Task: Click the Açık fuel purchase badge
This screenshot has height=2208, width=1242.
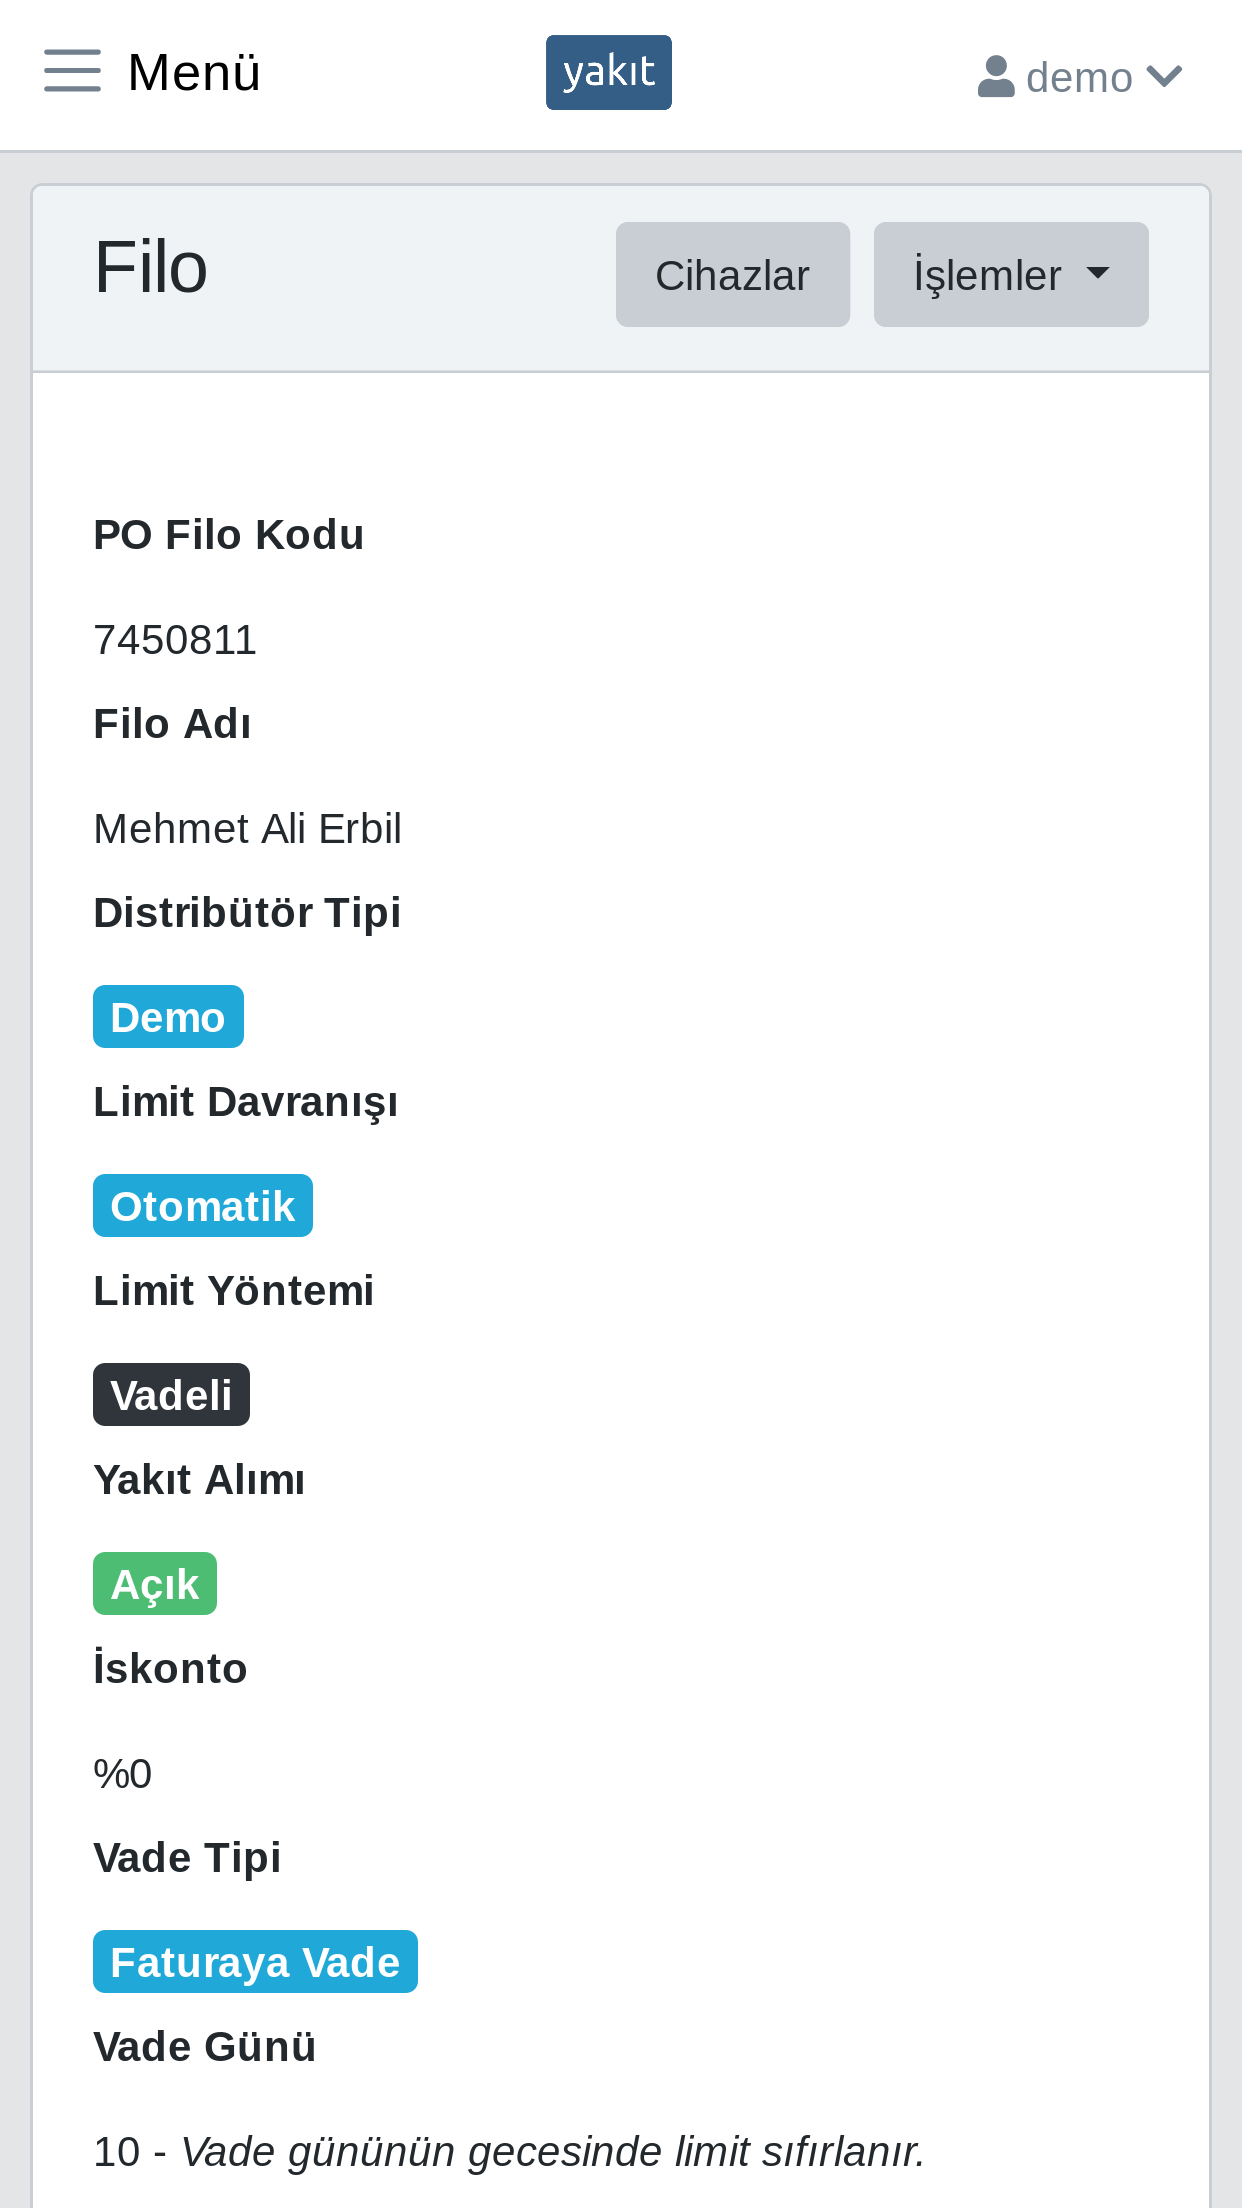Action: coord(155,1584)
